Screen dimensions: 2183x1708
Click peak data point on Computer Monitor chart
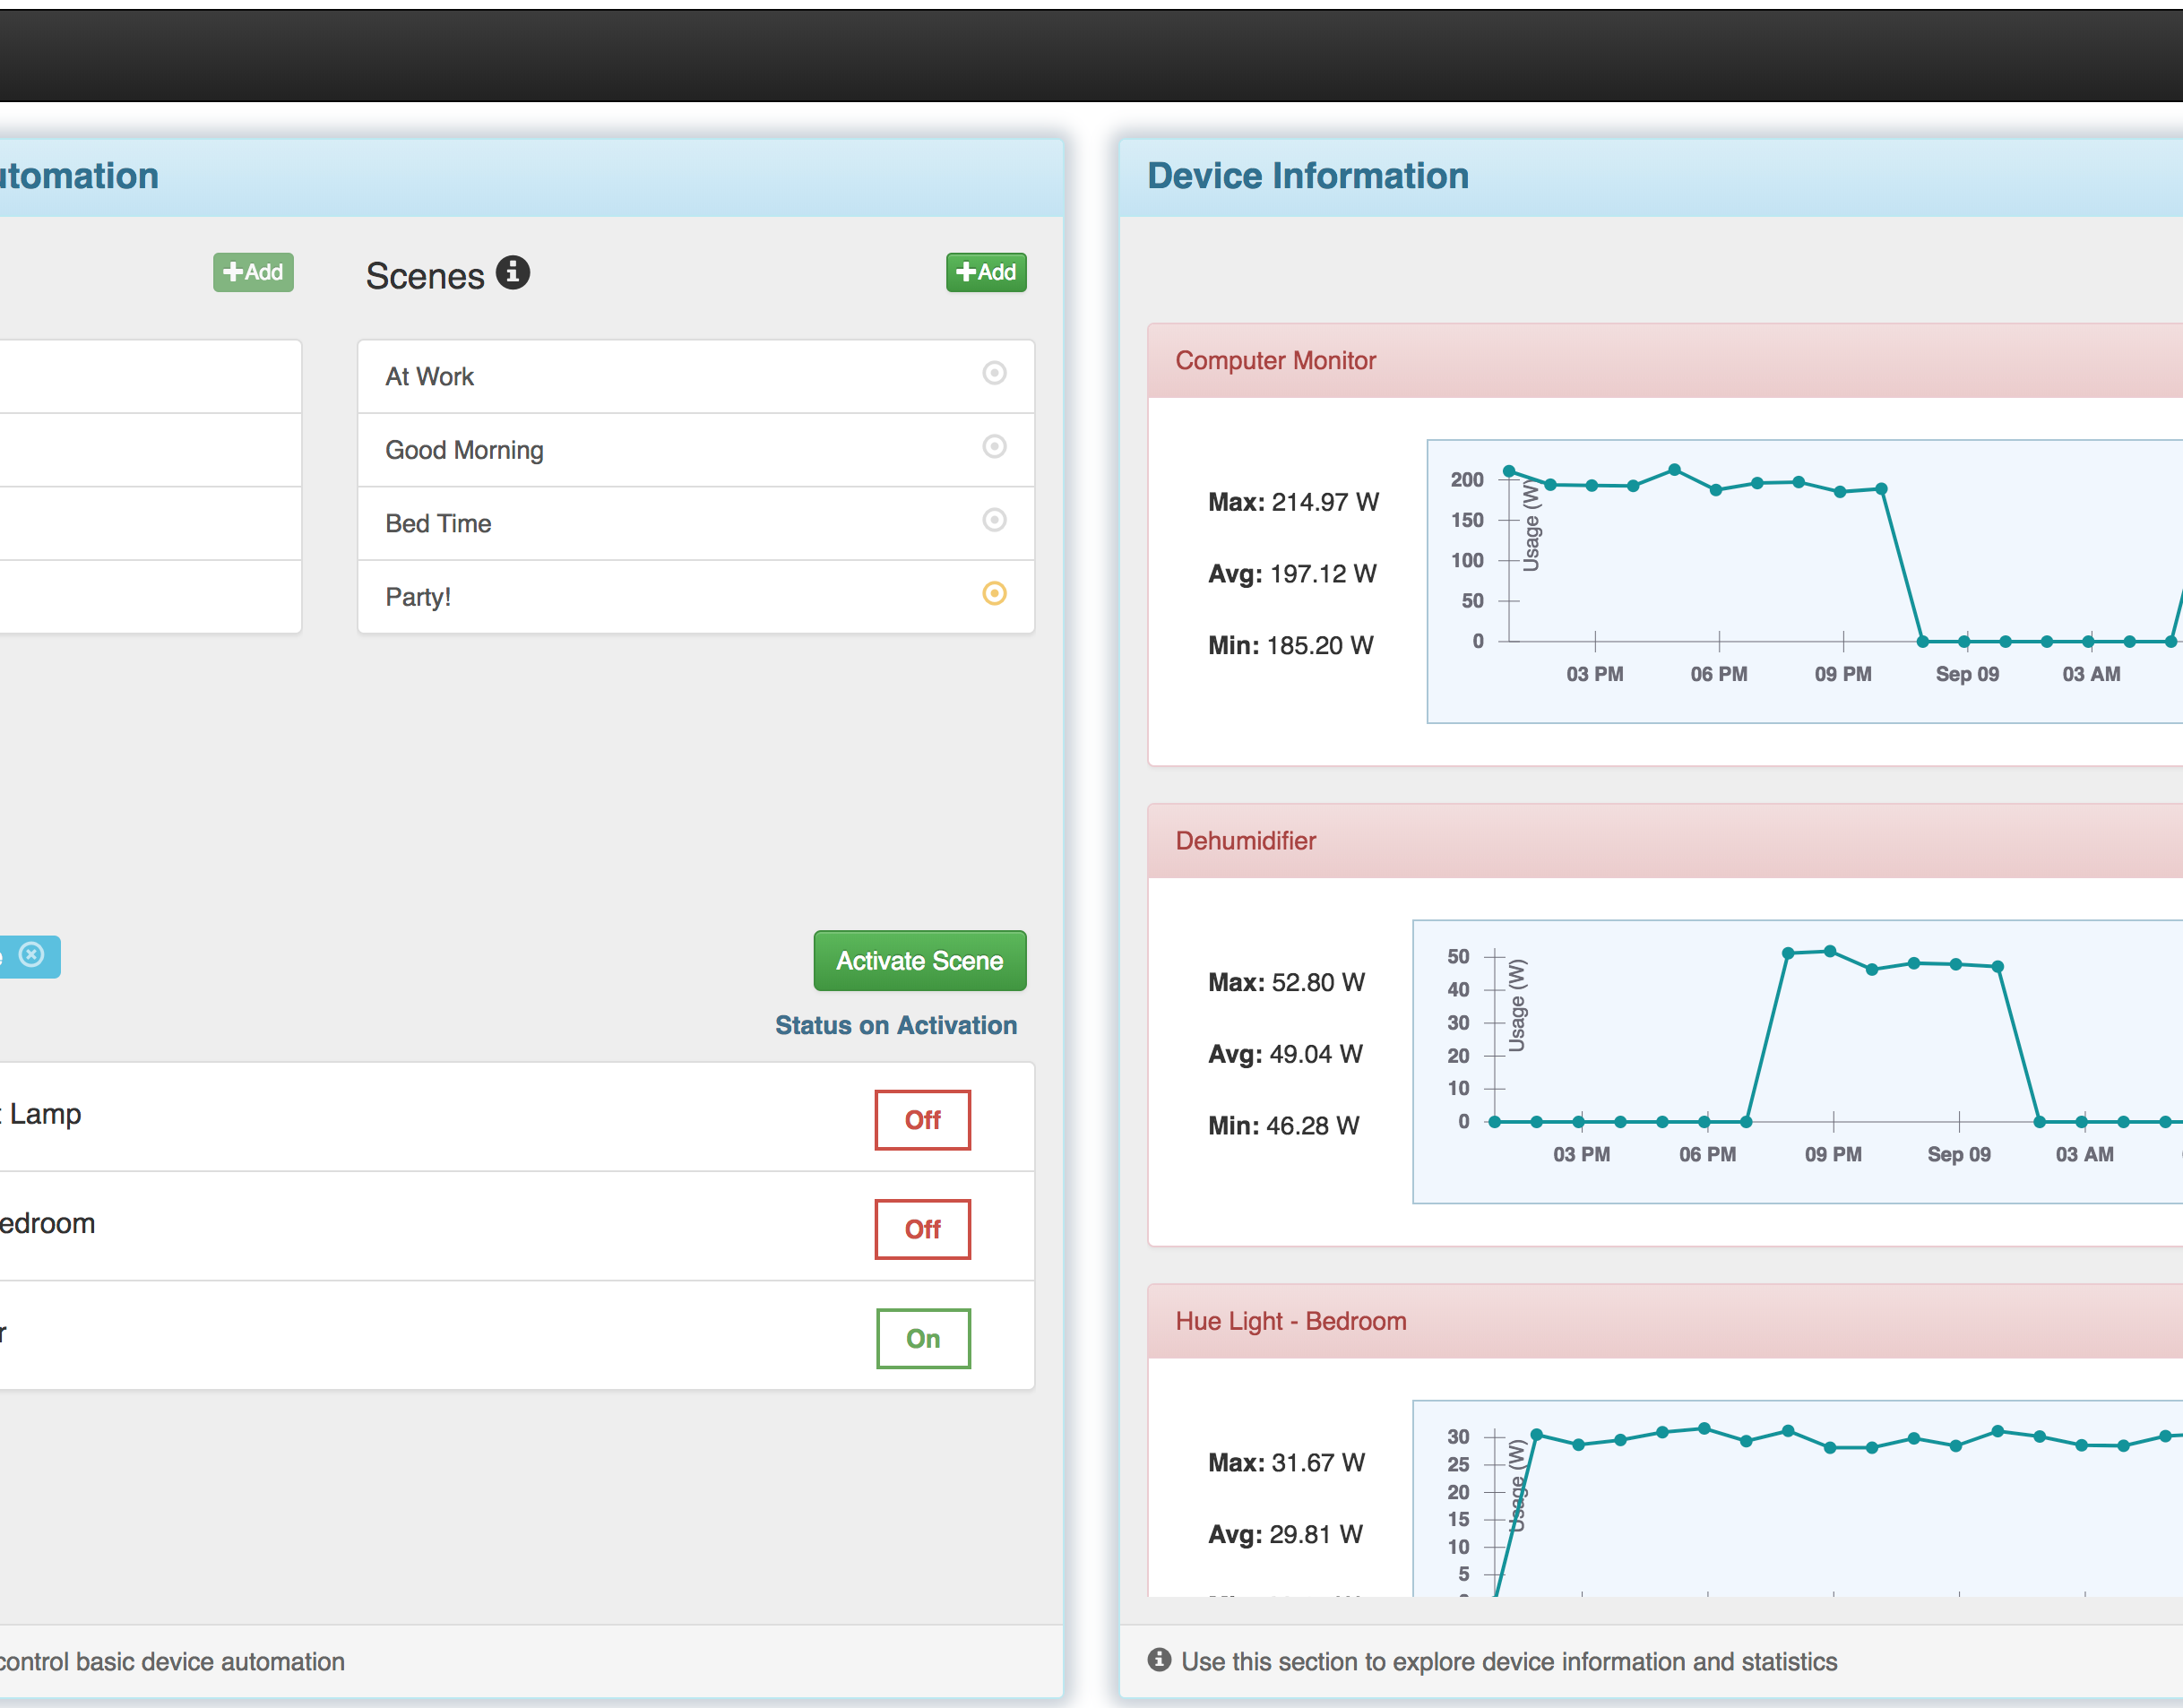point(1674,469)
